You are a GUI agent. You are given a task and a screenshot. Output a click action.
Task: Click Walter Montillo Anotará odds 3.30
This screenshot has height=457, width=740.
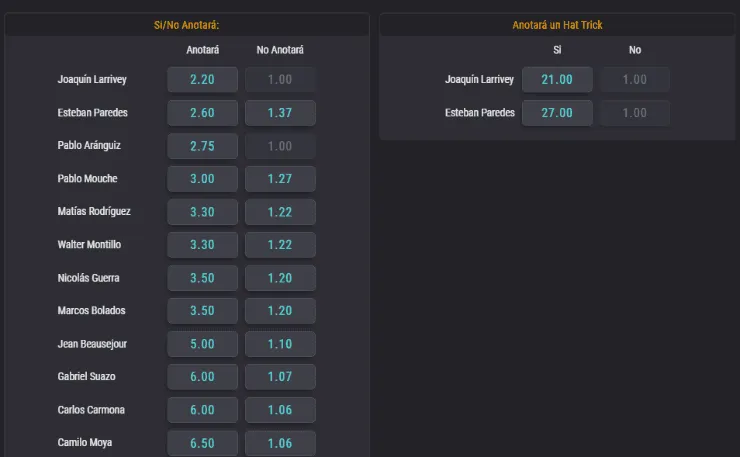(x=203, y=245)
